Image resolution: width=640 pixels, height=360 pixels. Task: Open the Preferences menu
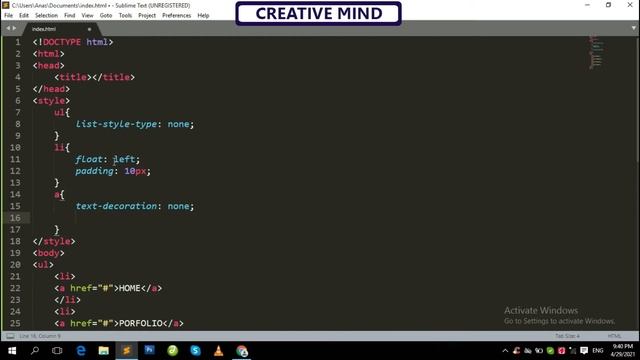[x=176, y=16]
